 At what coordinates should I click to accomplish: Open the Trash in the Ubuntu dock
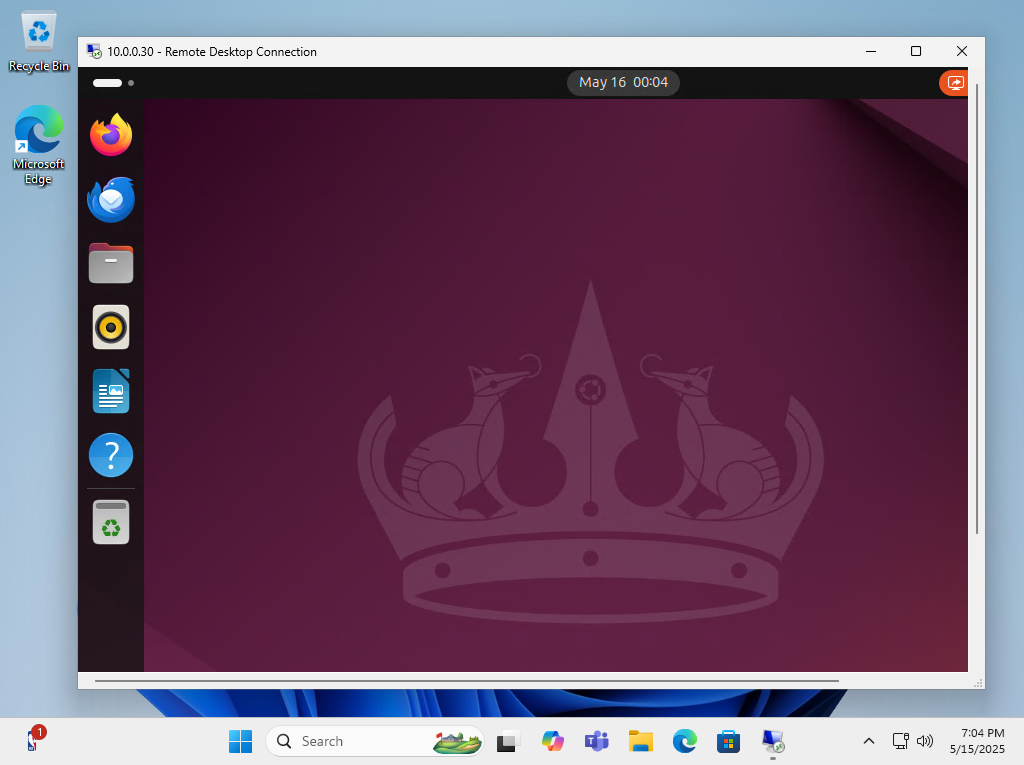tap(111, 522)
